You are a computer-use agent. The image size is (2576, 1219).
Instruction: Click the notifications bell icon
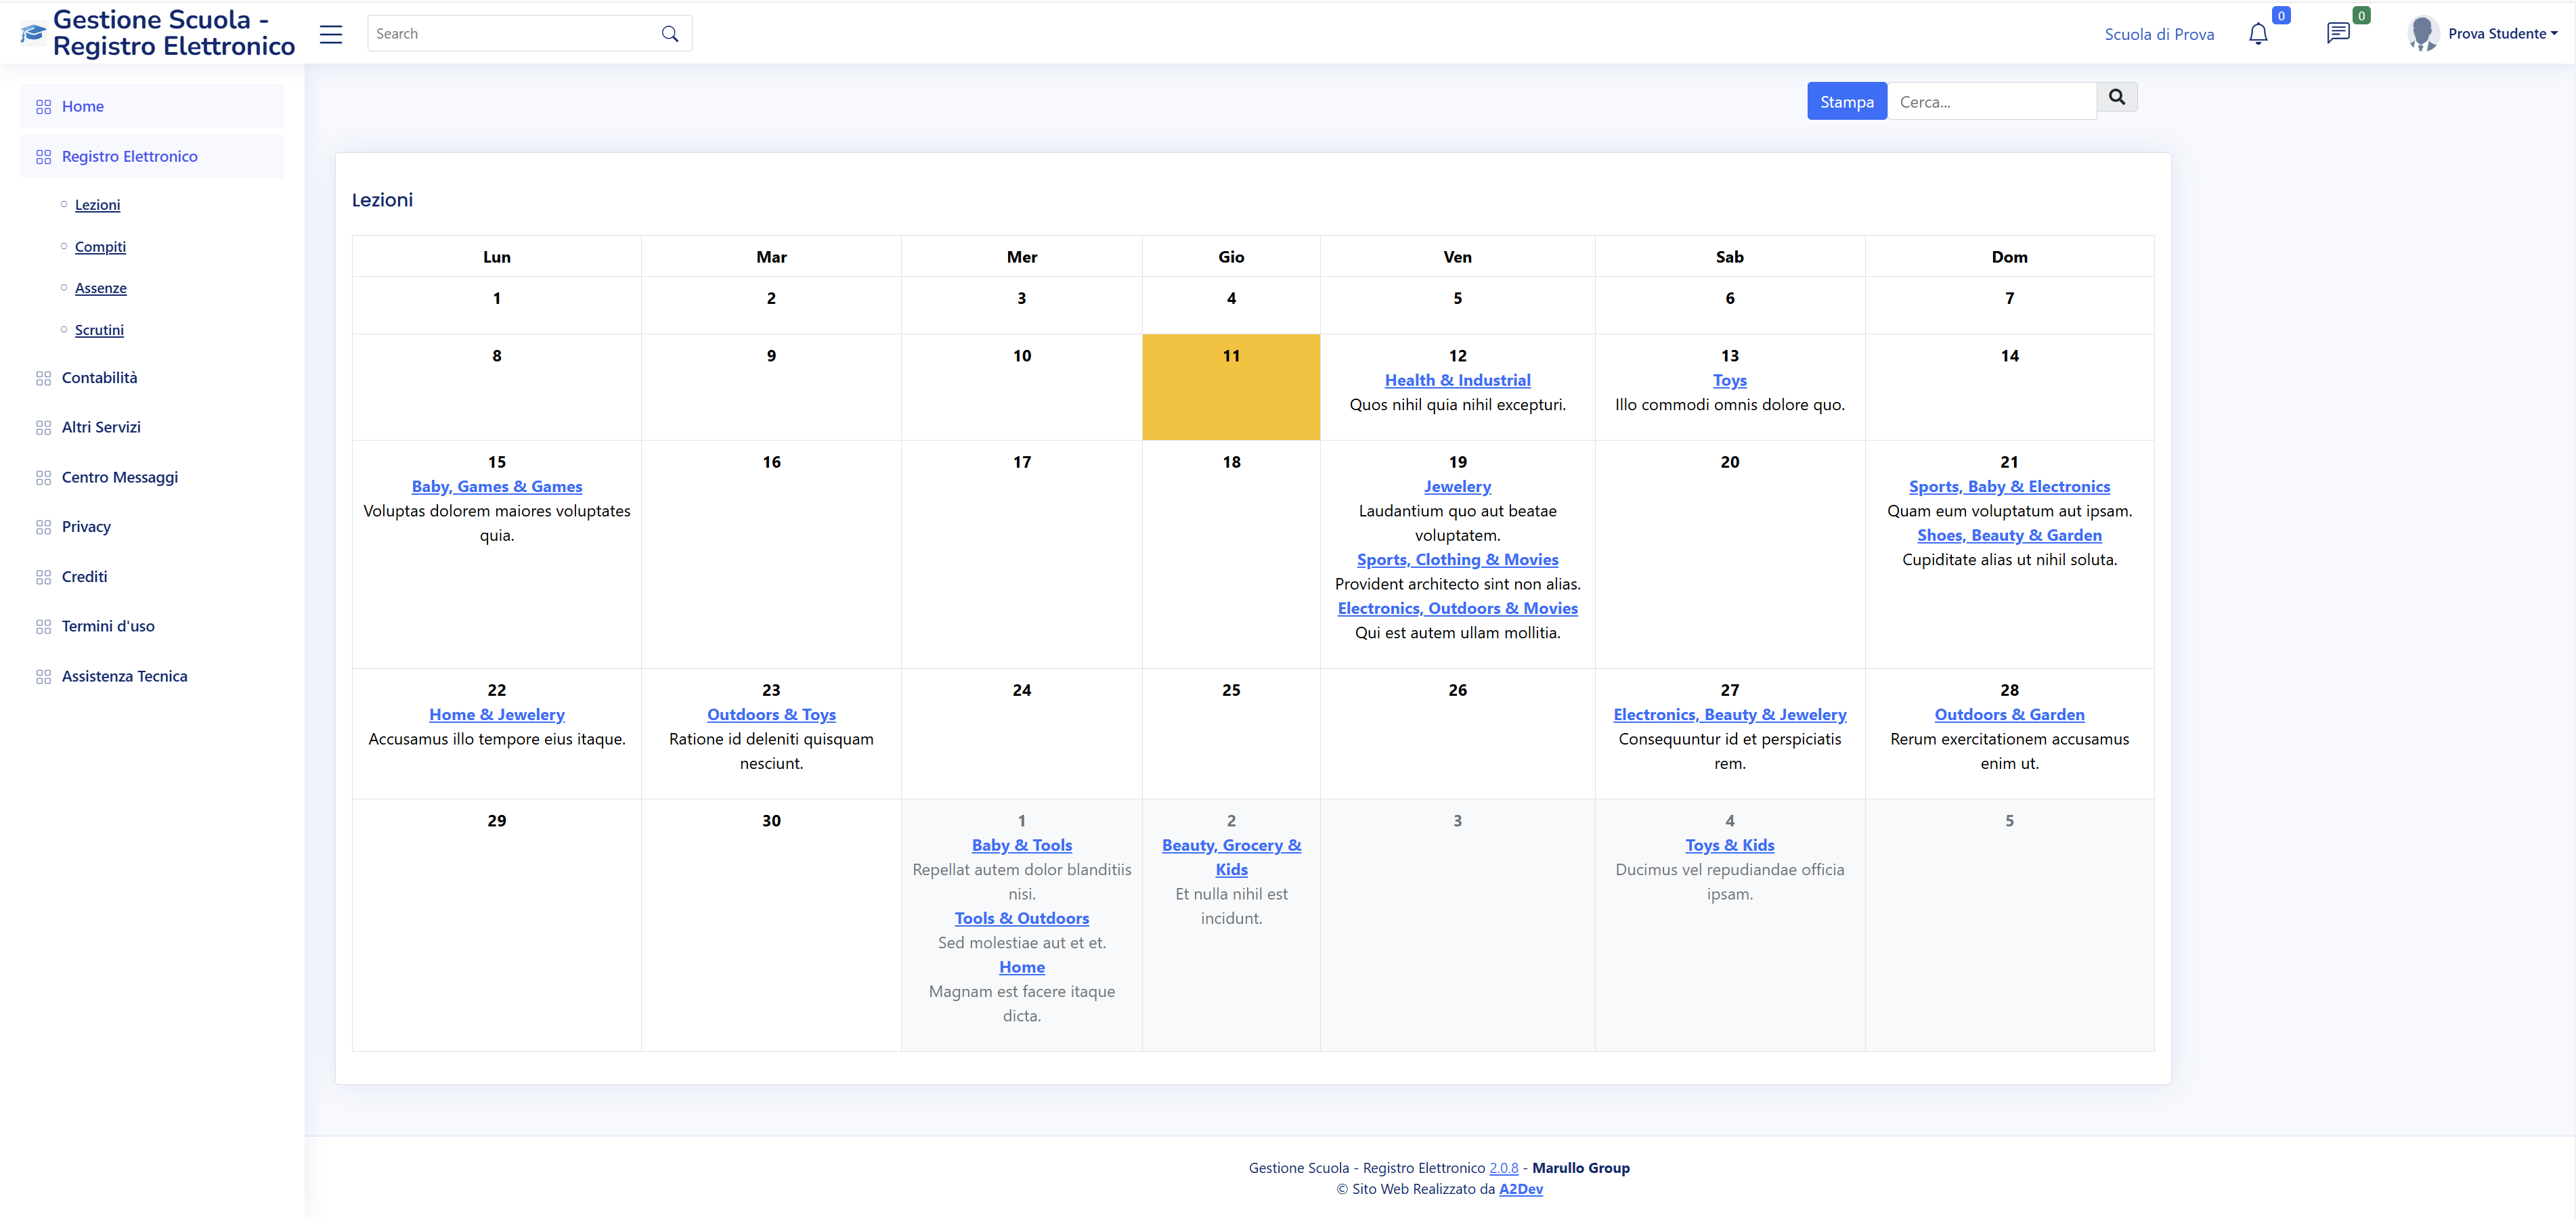(2257, 34)
